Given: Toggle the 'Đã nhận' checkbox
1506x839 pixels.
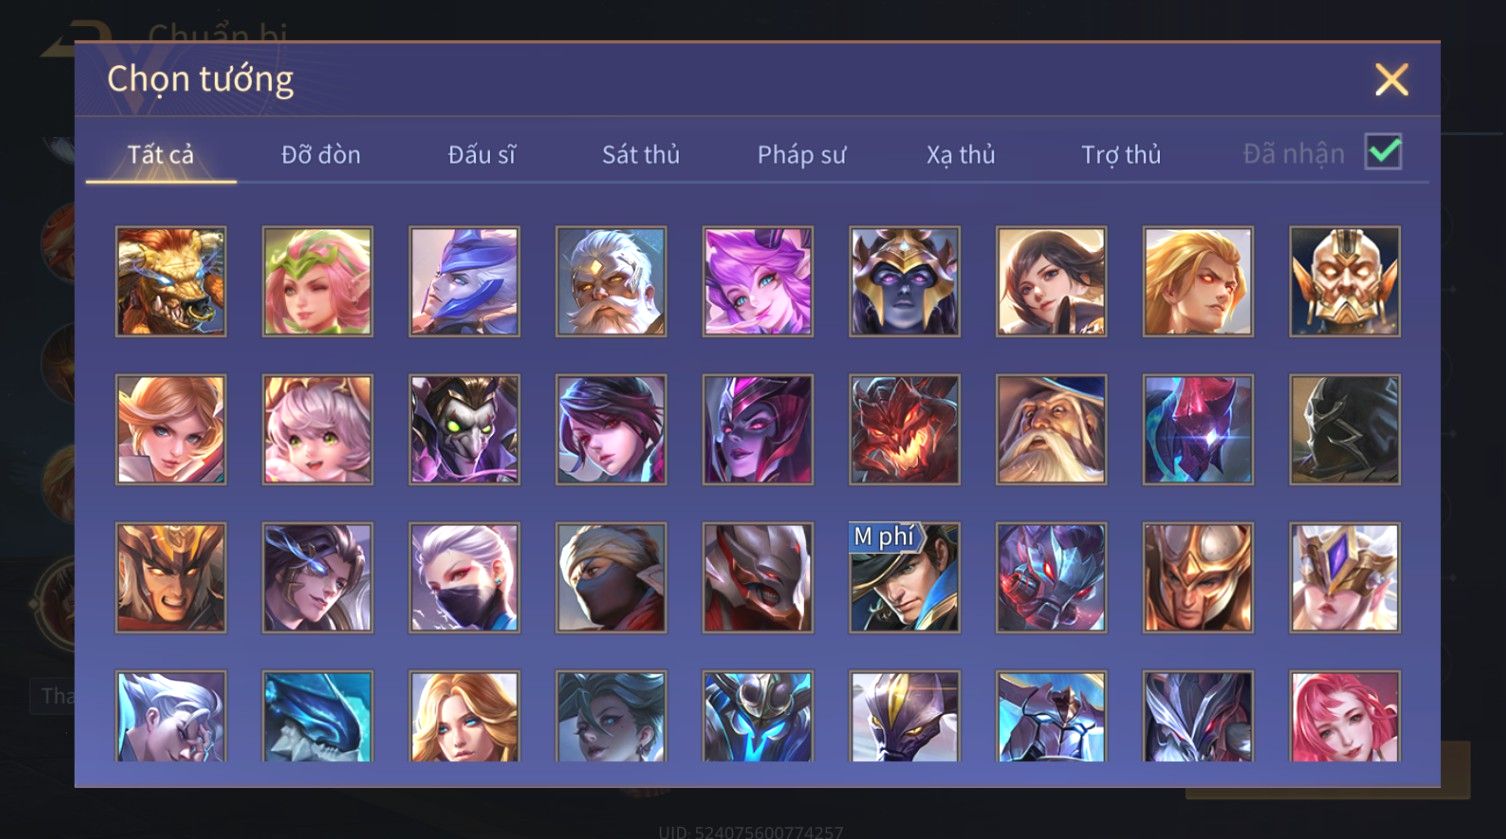Looking at the screenshot, I should [1384, 153].
